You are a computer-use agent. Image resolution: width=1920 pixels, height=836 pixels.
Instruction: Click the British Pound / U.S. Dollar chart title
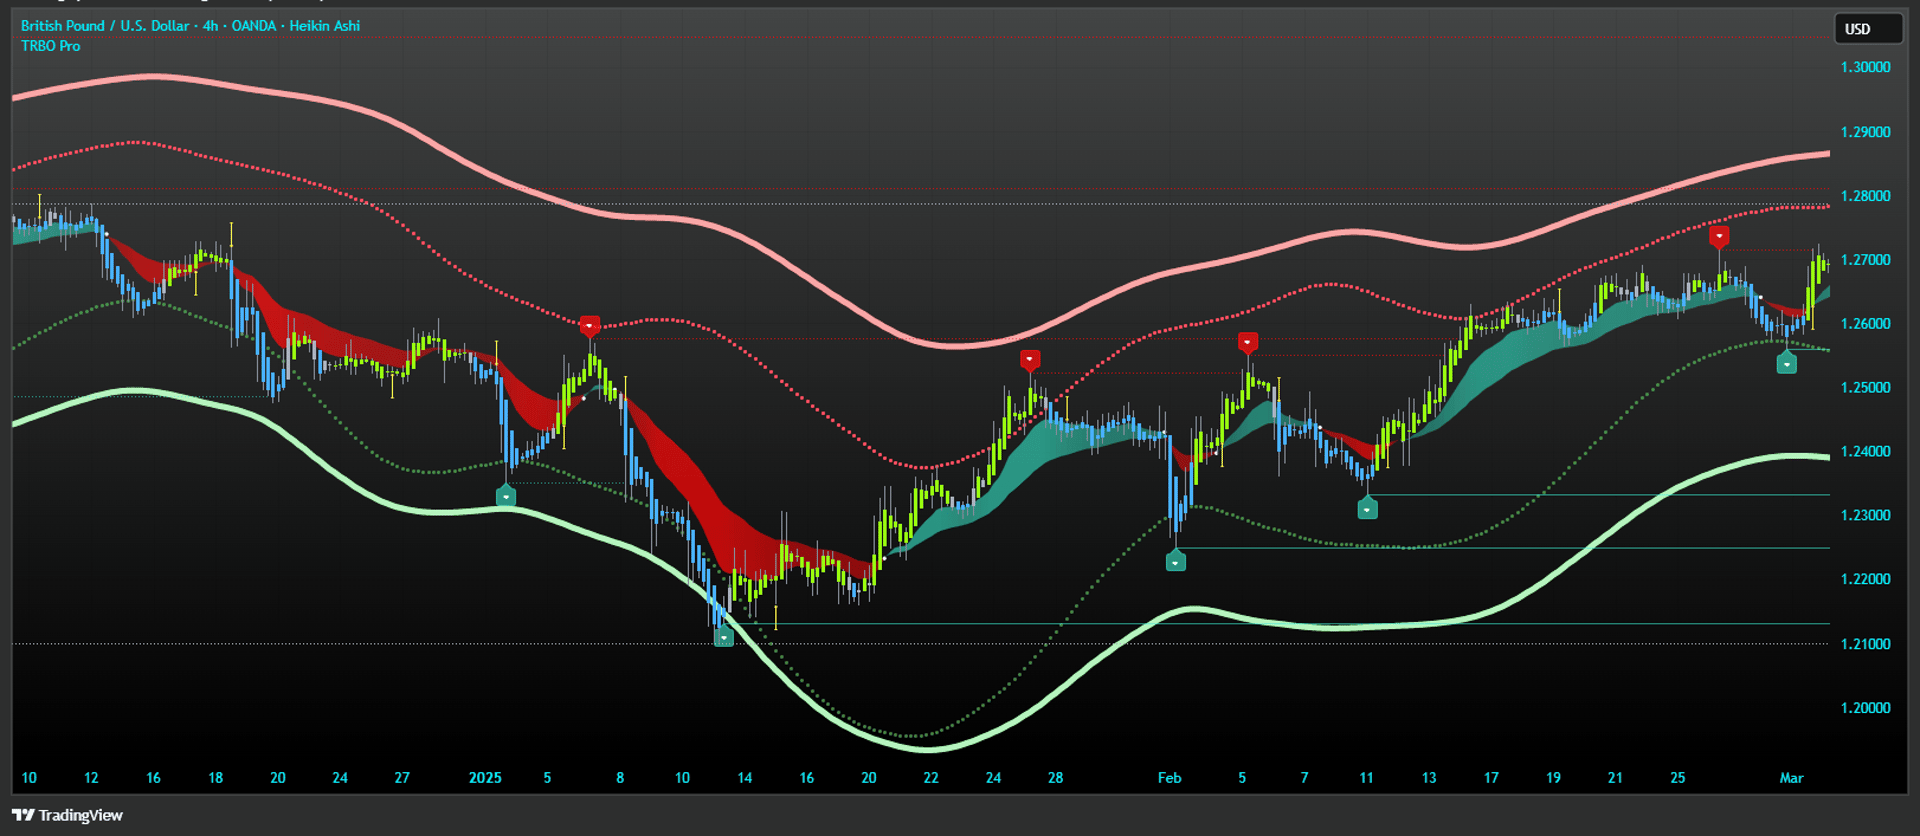click(190, 26)
